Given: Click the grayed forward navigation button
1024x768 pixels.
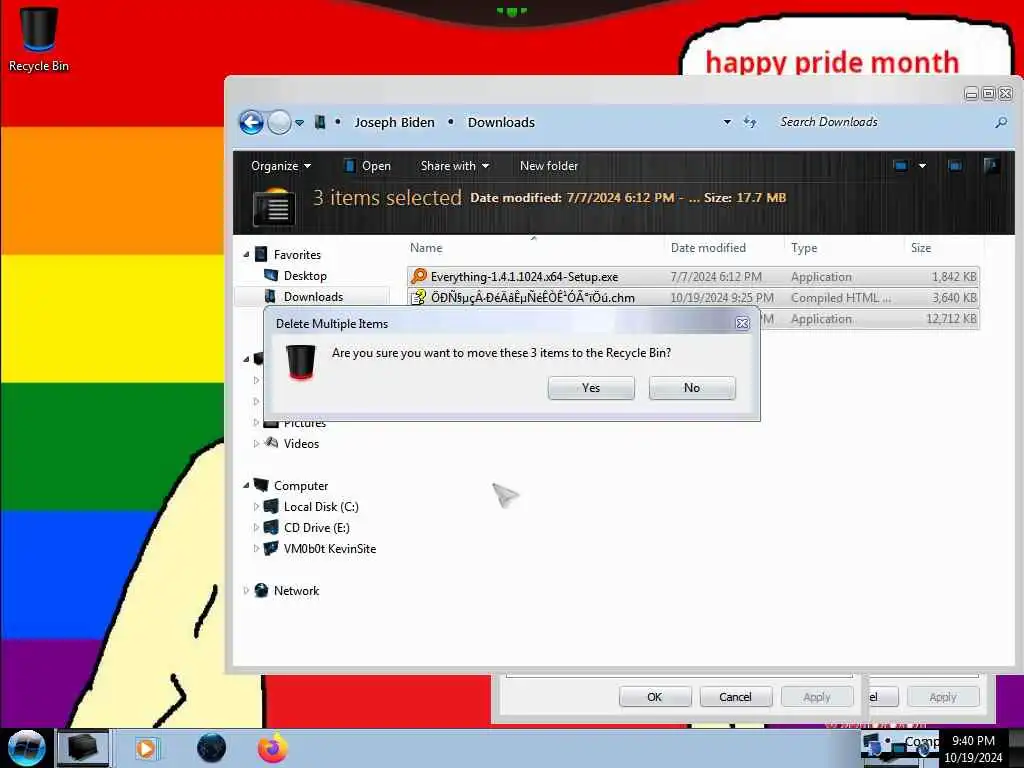Looking at the screenshot, I should pos(280,122).
